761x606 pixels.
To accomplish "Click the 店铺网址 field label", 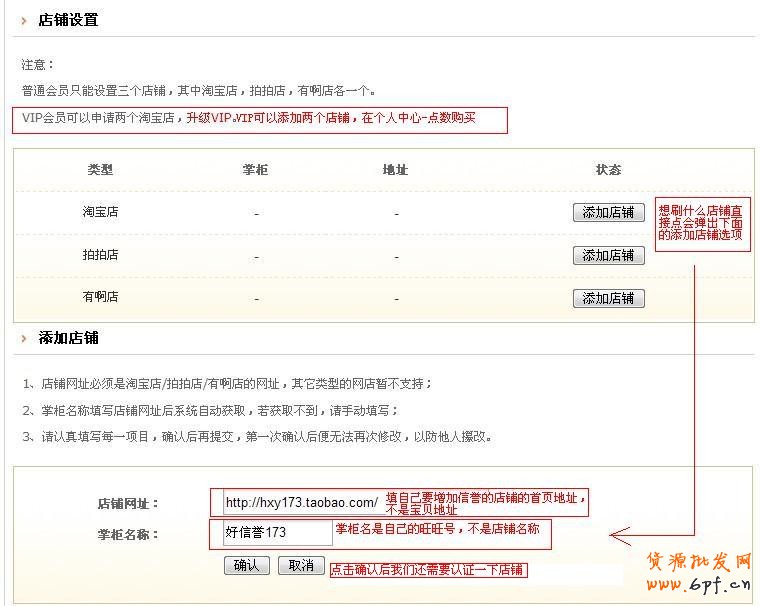I will click(x=128, y=504).
